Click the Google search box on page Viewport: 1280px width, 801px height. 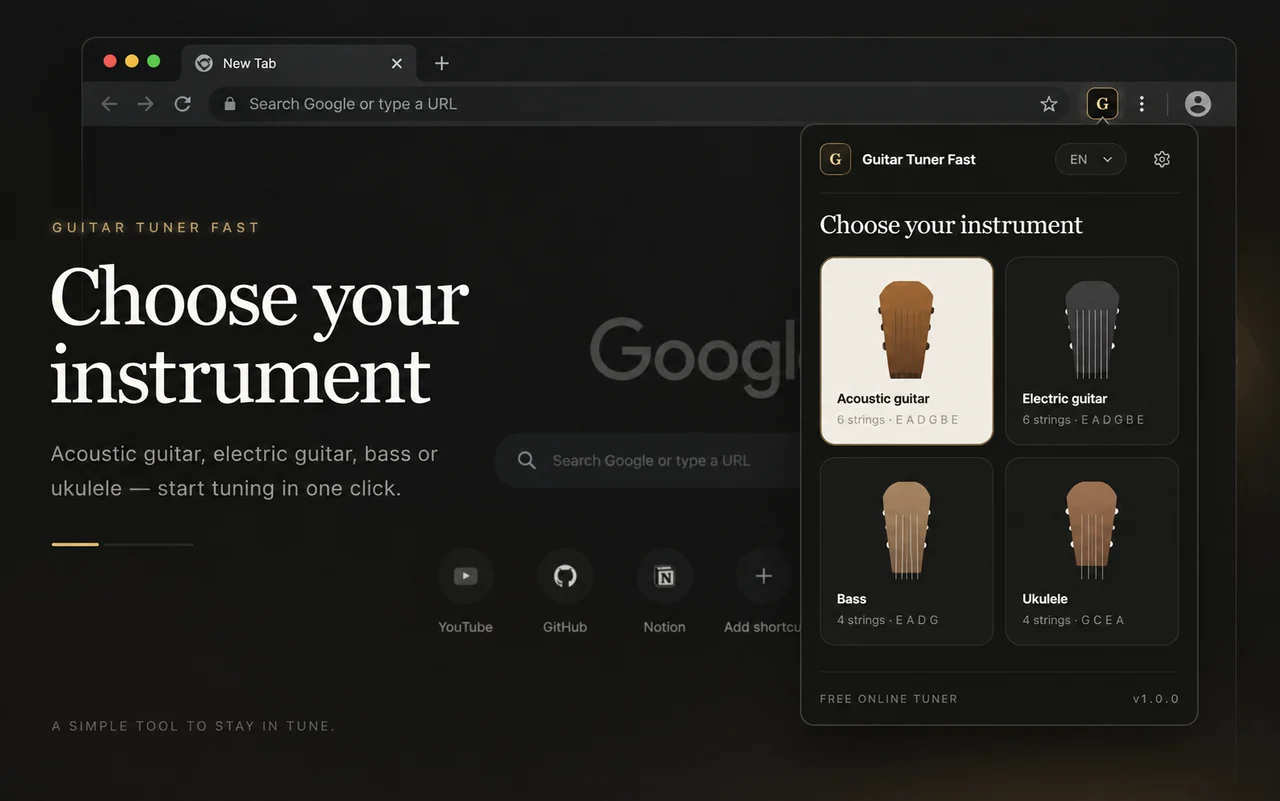point(650,461)
